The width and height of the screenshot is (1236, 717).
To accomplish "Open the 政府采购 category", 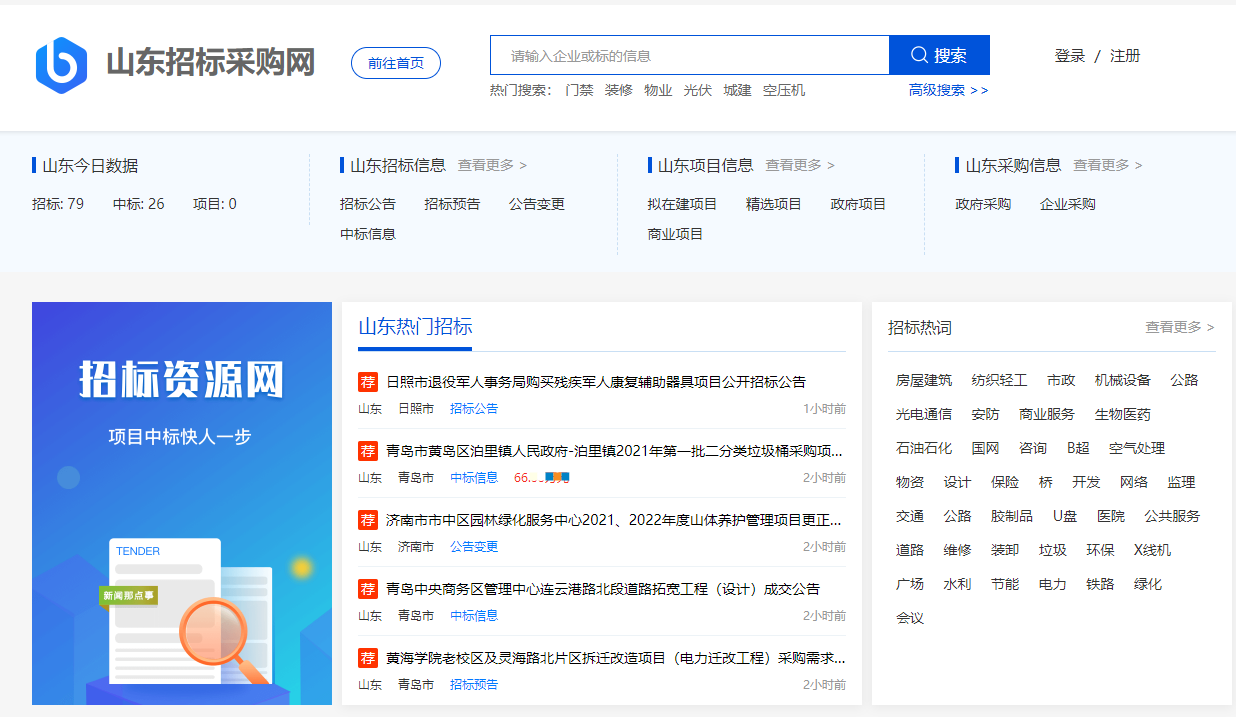I will [982, 204].
